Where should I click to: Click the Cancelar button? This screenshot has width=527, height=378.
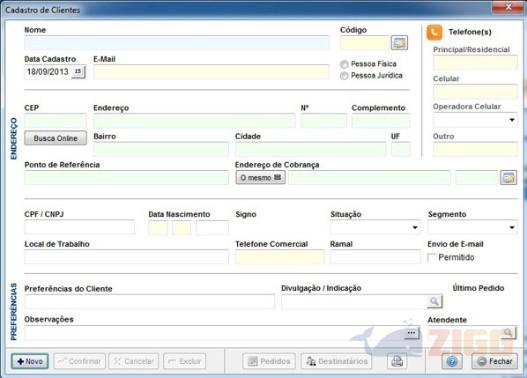point(134,361)
